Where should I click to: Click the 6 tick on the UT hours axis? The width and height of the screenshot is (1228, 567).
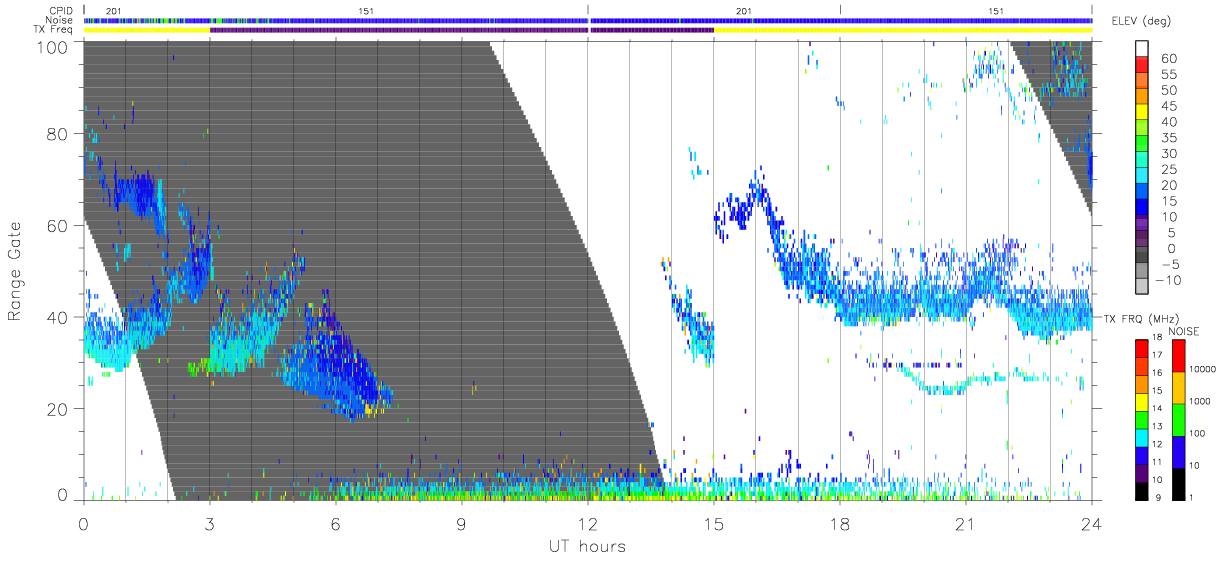(336, 523)
